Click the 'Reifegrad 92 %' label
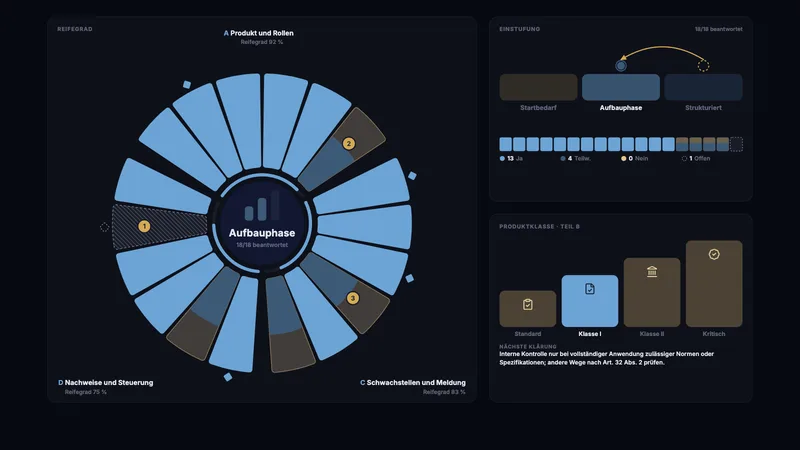The height and width of the screenshot is (450, 800). [262, 42]
